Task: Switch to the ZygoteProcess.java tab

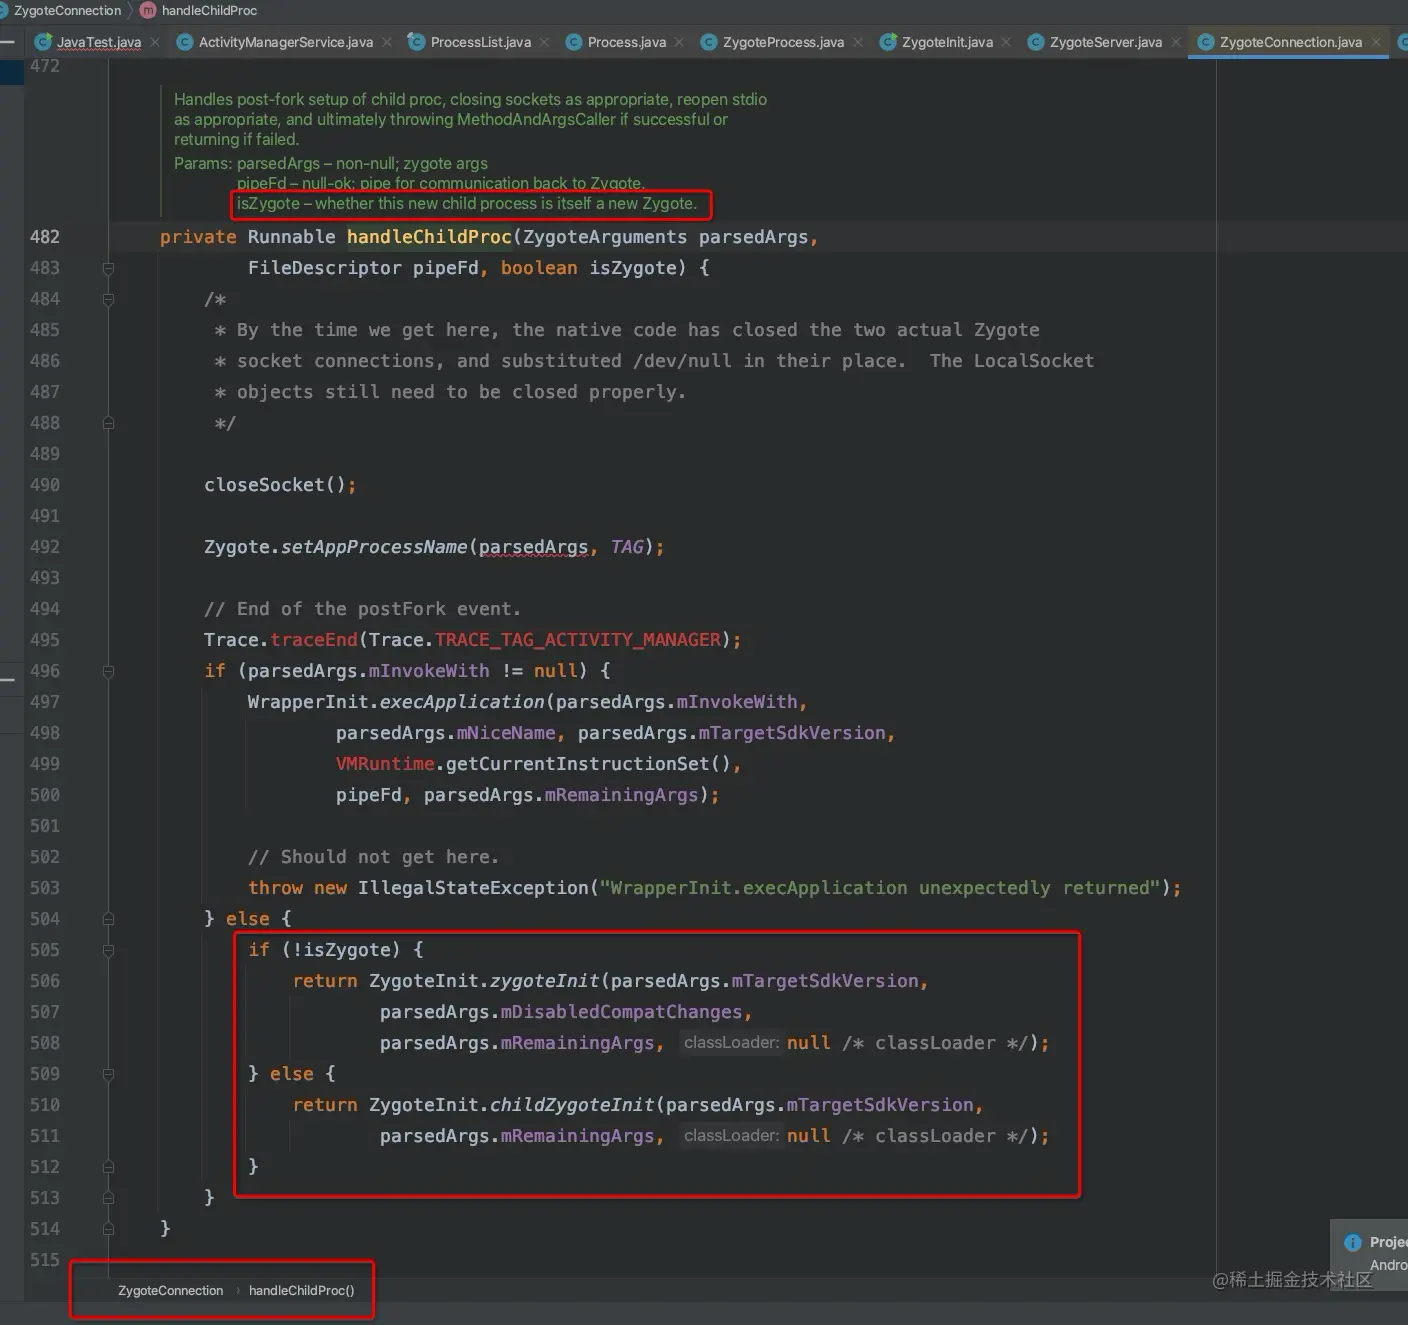Action: [x=783, y=42]
